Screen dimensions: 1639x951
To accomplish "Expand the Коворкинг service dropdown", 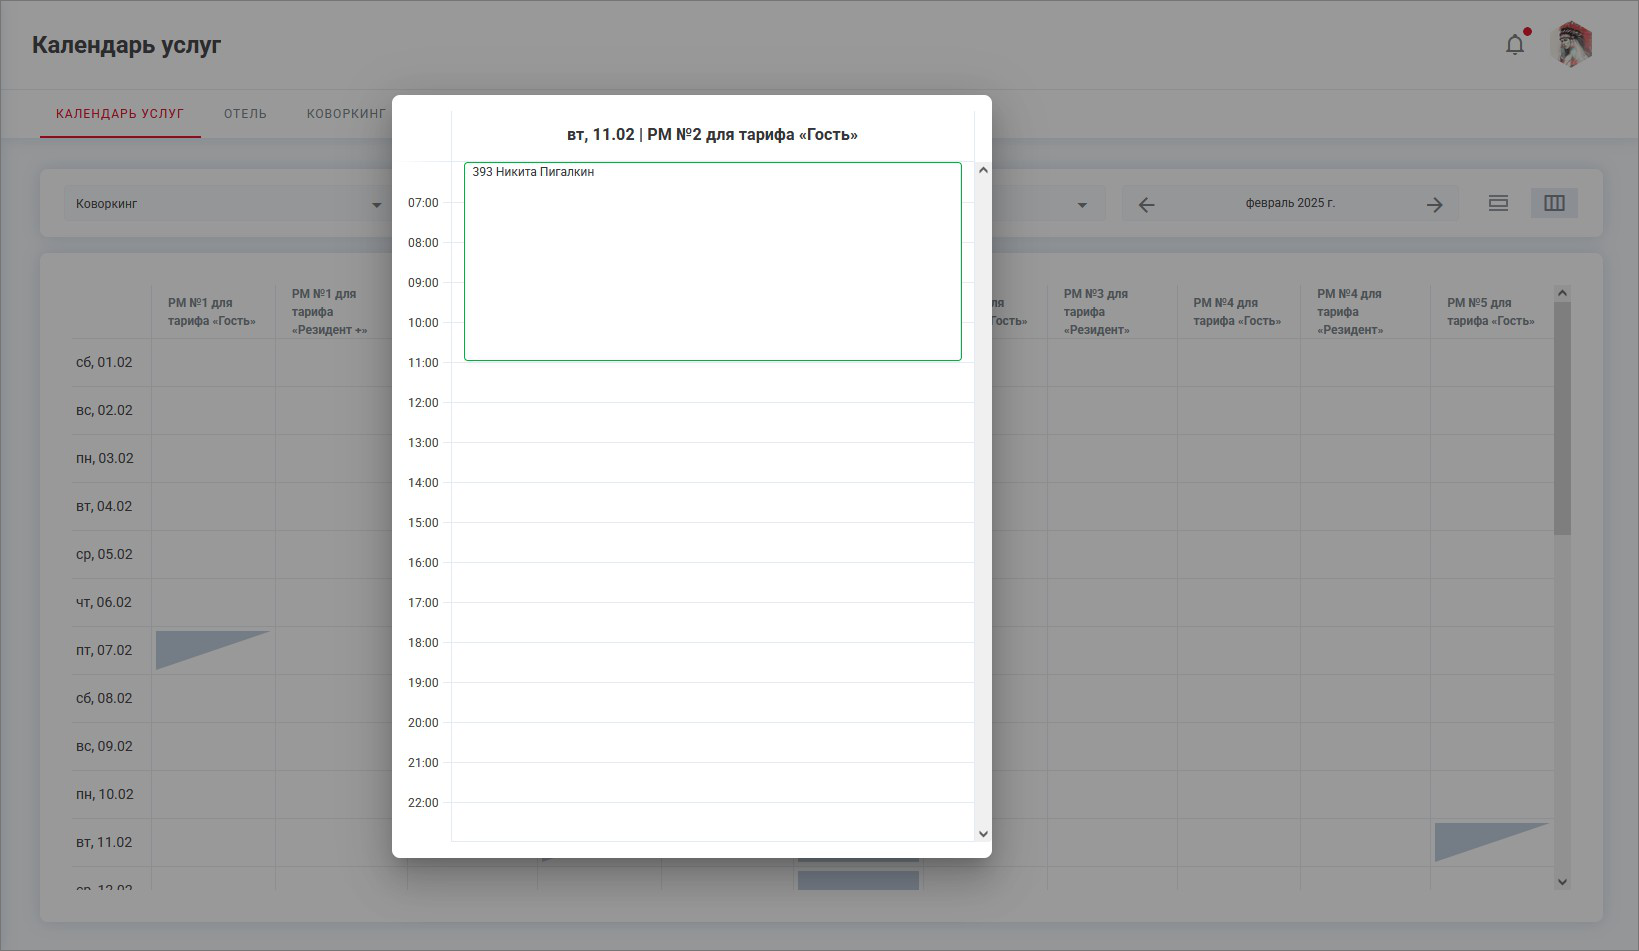I will pyautogui.click(x=376, y=204).
